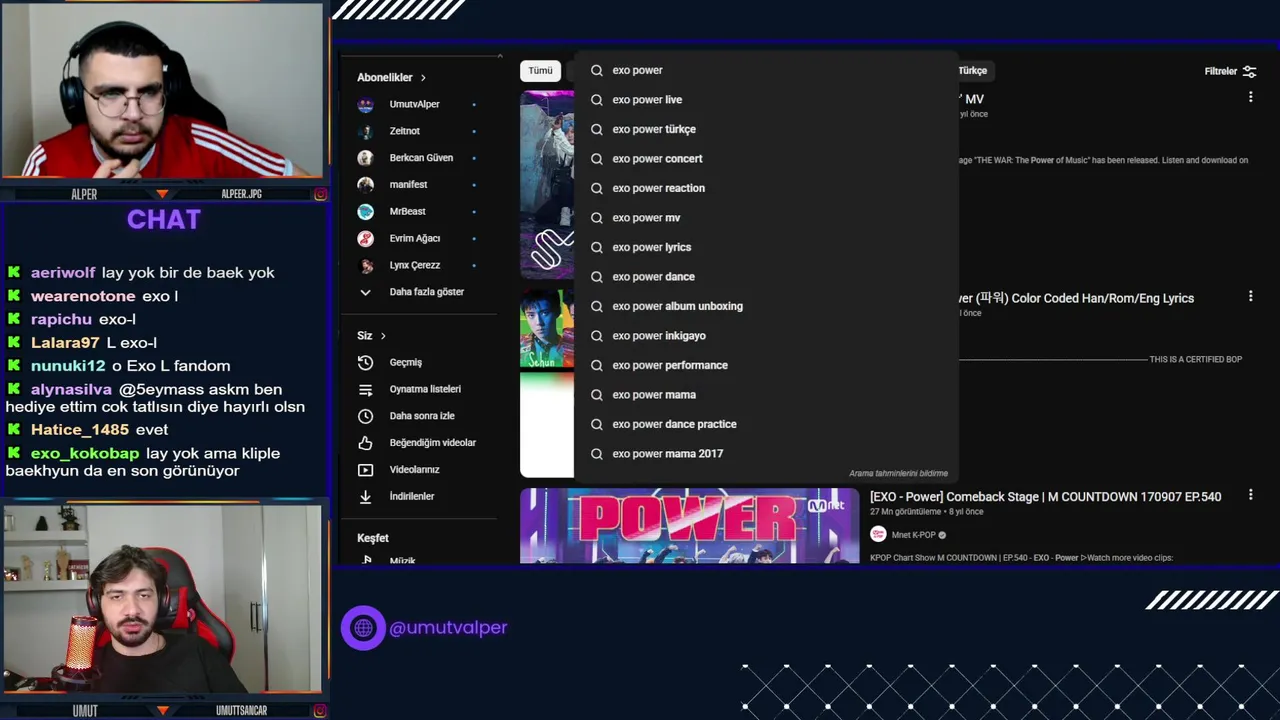Click the Videolarınız play icon

click(366, 470)
